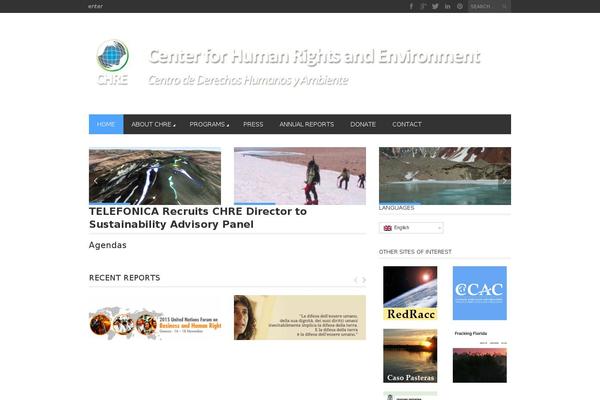Open the Caso Pasteras thumbnail
This screenshot has width=600, height=400.
(x=410, y=356)
